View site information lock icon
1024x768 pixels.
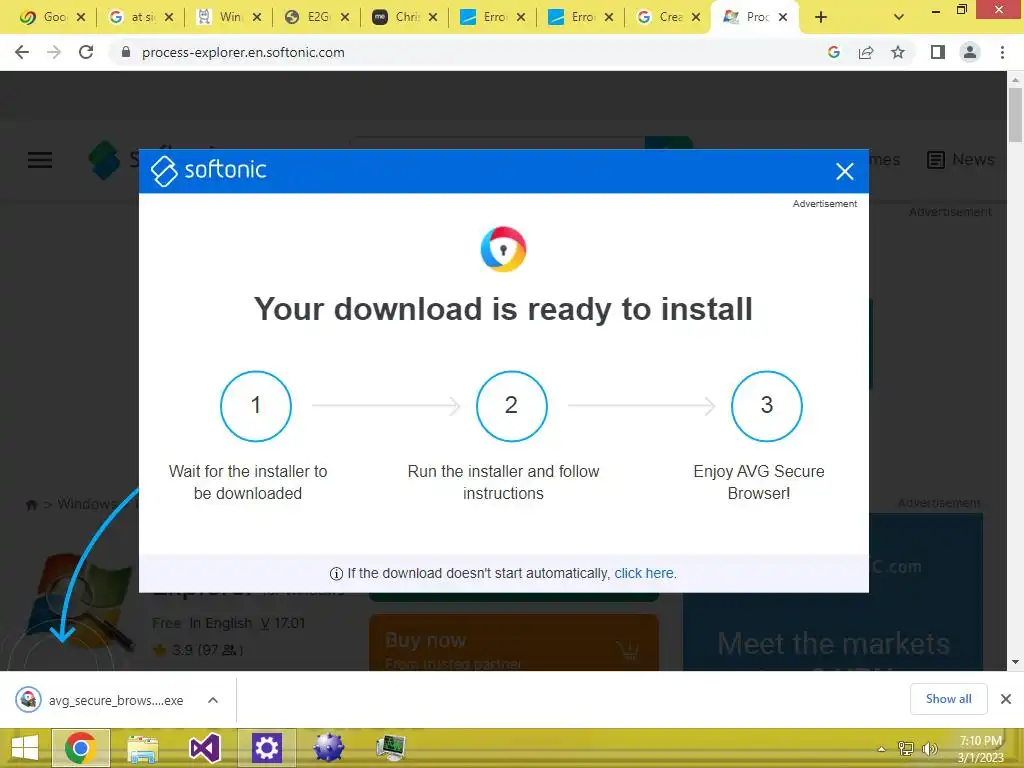(x=126, y=52)
